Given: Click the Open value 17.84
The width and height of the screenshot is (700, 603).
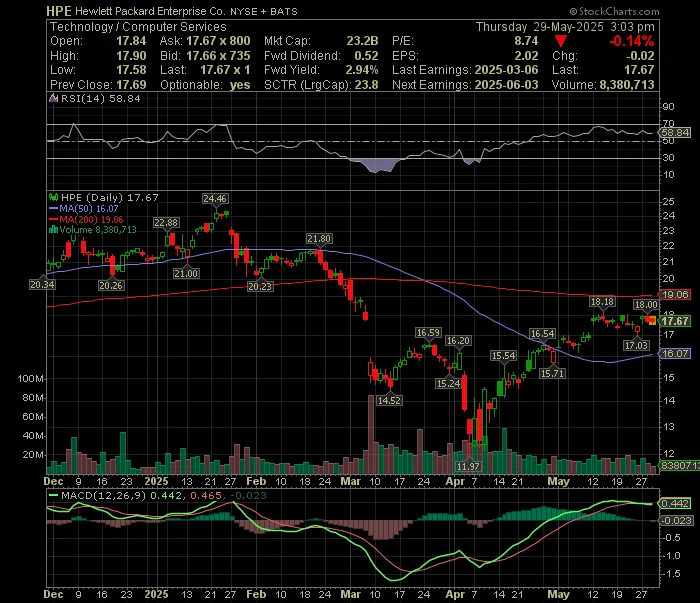Looking at the screenshot, I should click(x=131, y=41).
